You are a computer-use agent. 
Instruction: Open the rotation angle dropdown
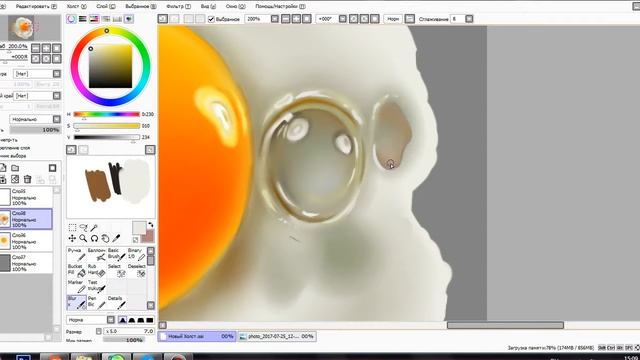pos(343,19)
